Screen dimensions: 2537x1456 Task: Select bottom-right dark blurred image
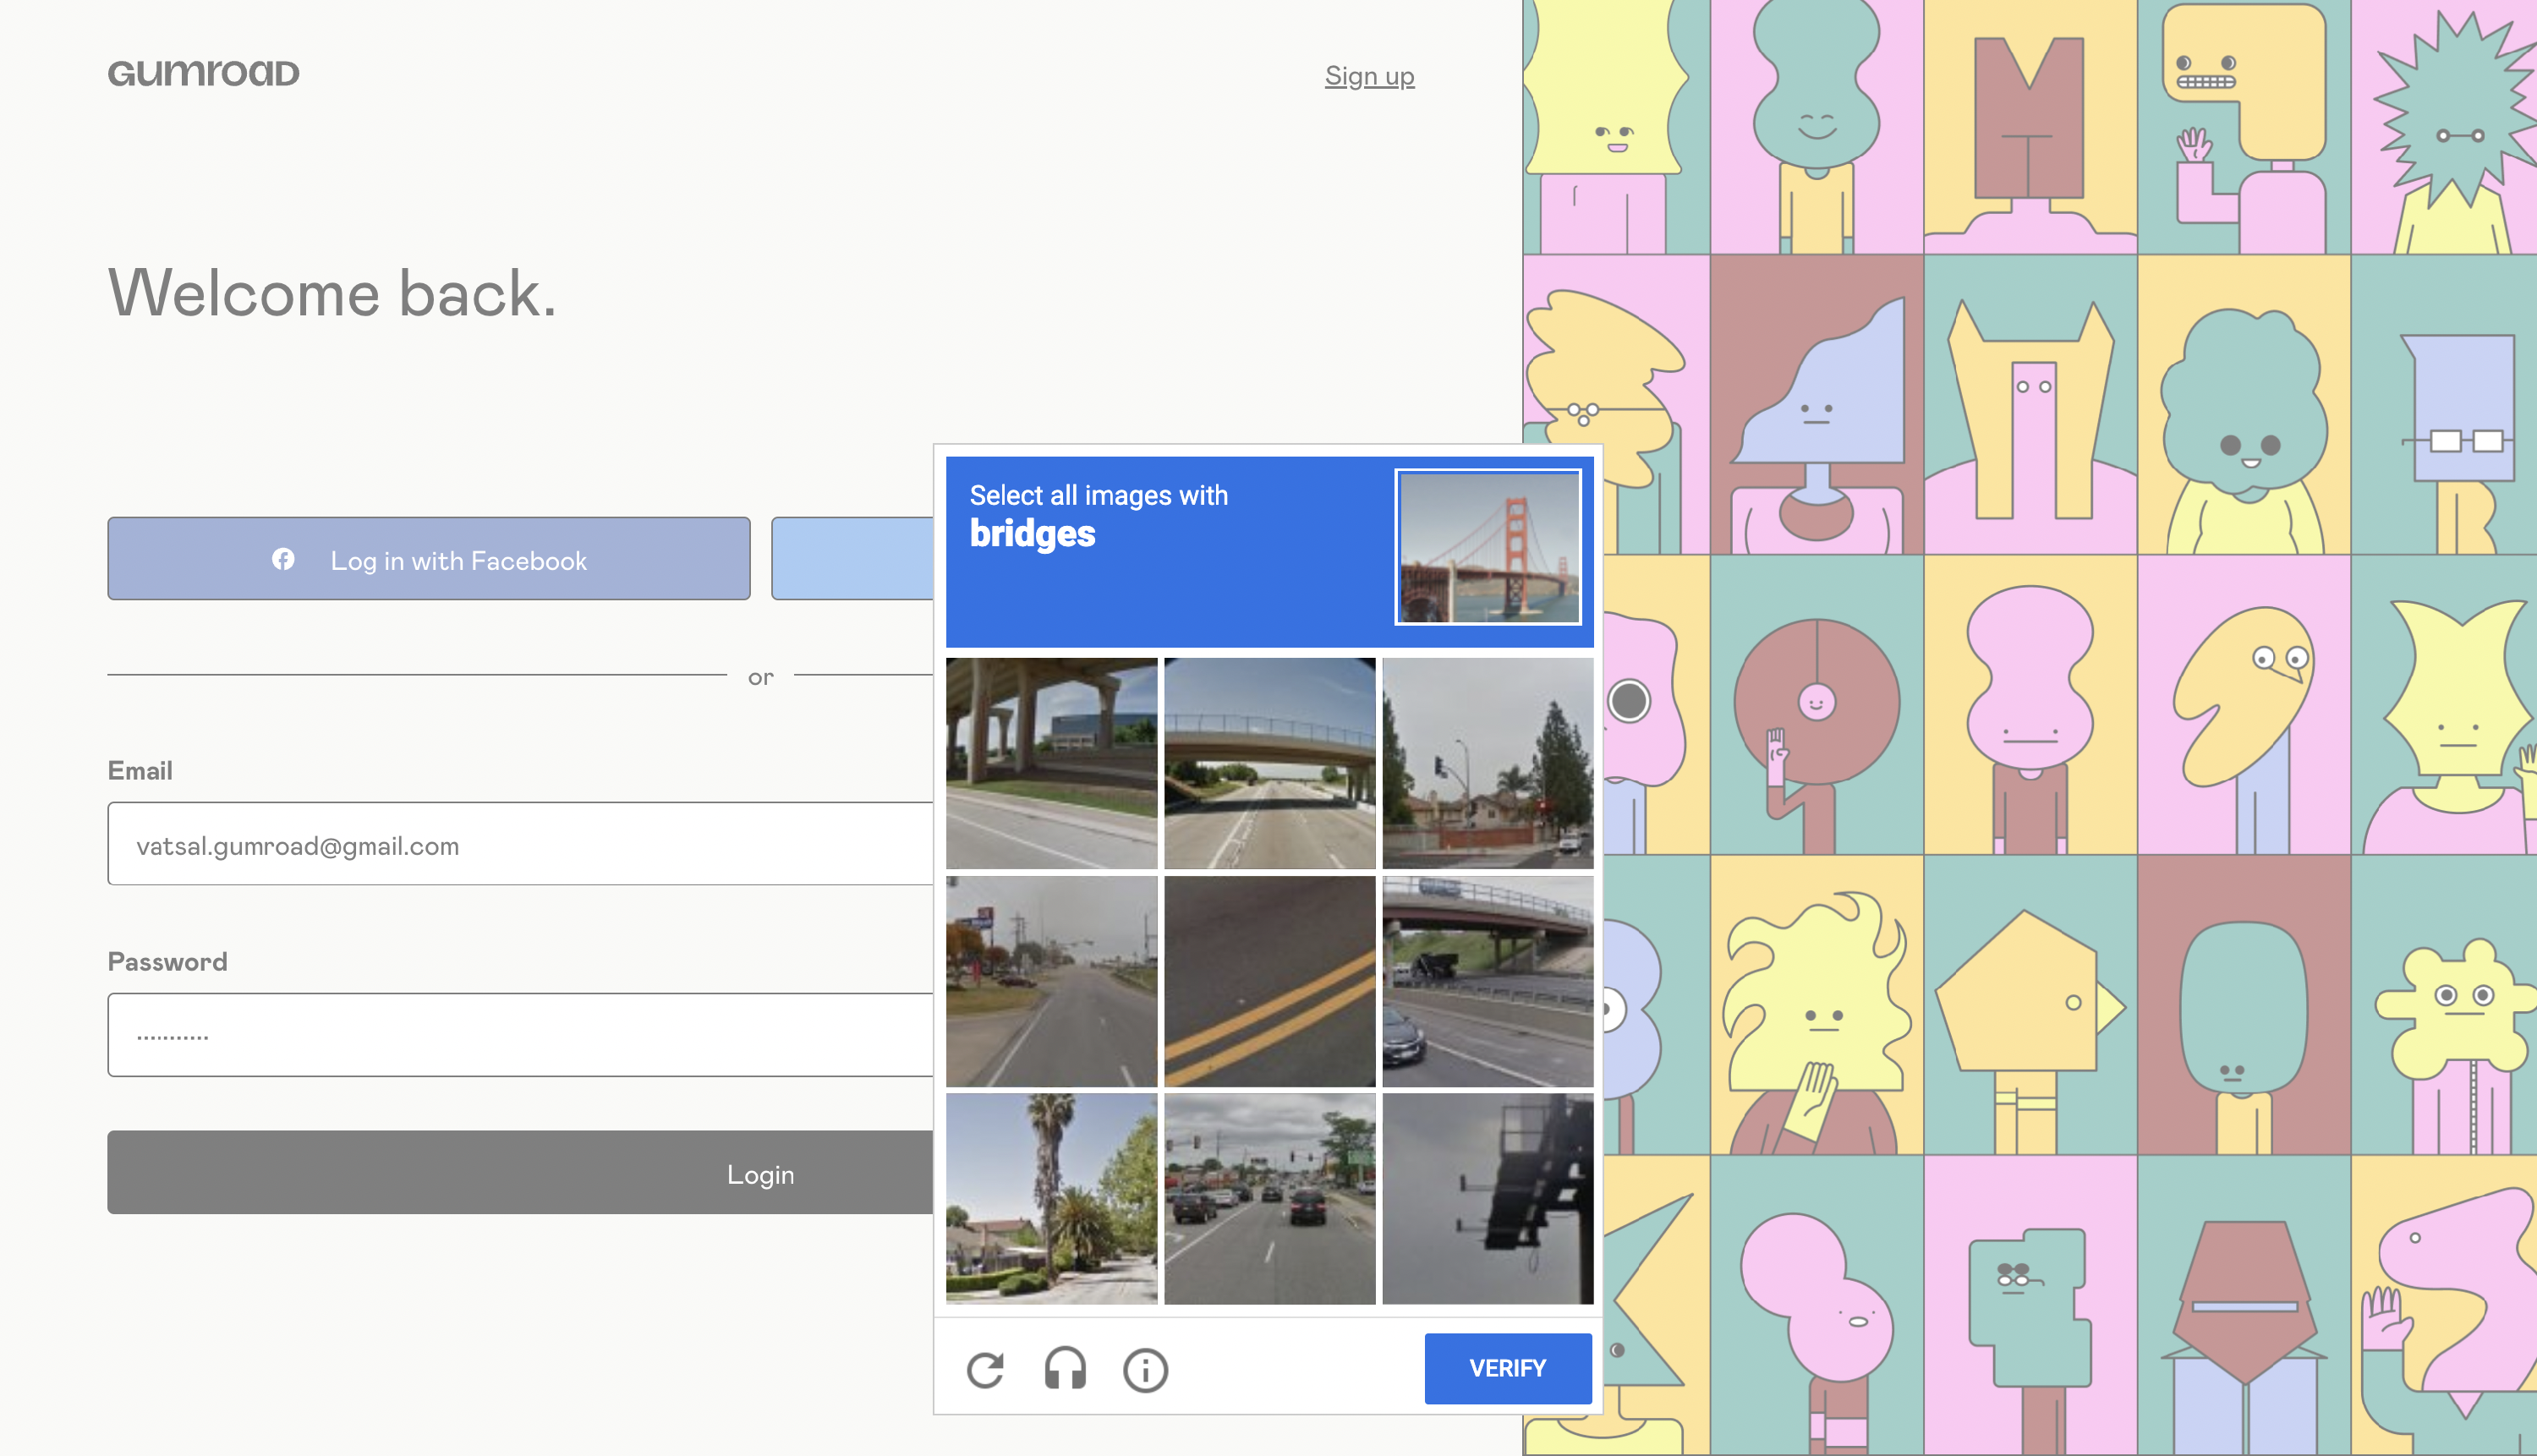click(1487, 1198)
